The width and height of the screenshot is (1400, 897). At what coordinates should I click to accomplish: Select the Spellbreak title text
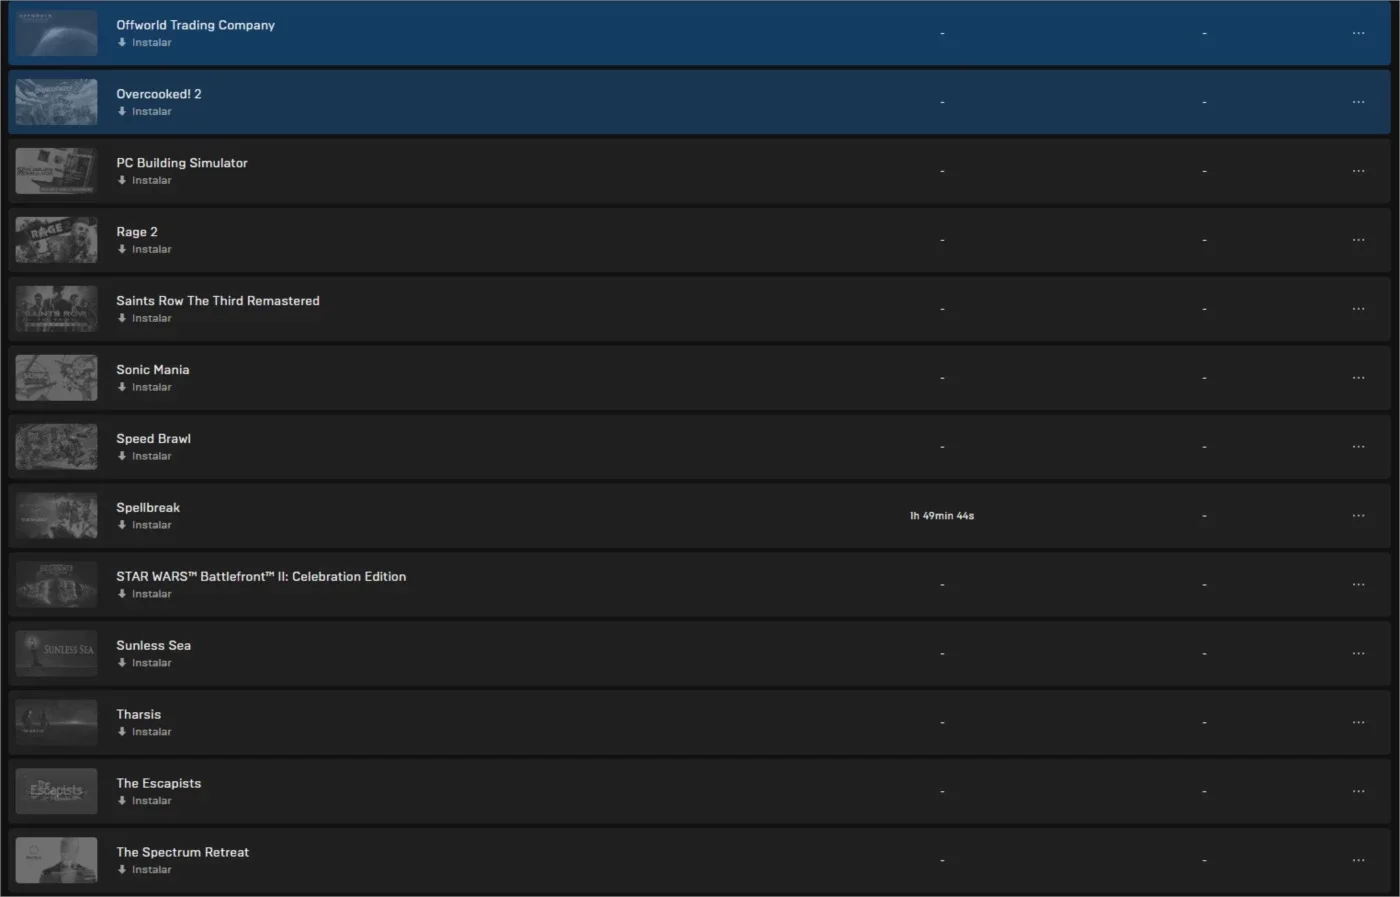(x=148, y=508)
